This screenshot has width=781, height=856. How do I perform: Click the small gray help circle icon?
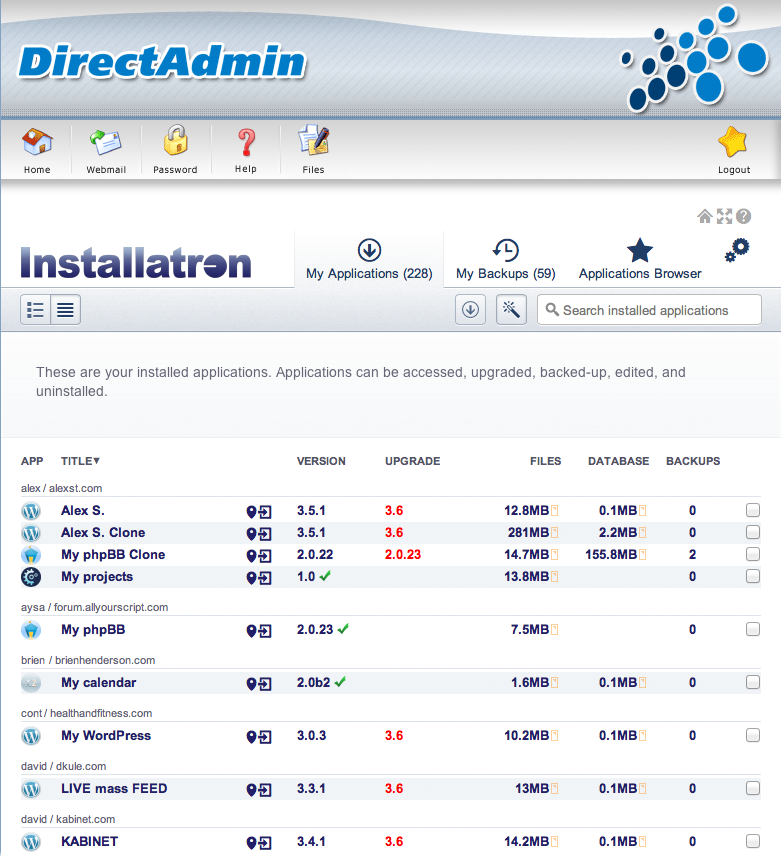pyautogui.click(x=743, y=217)
